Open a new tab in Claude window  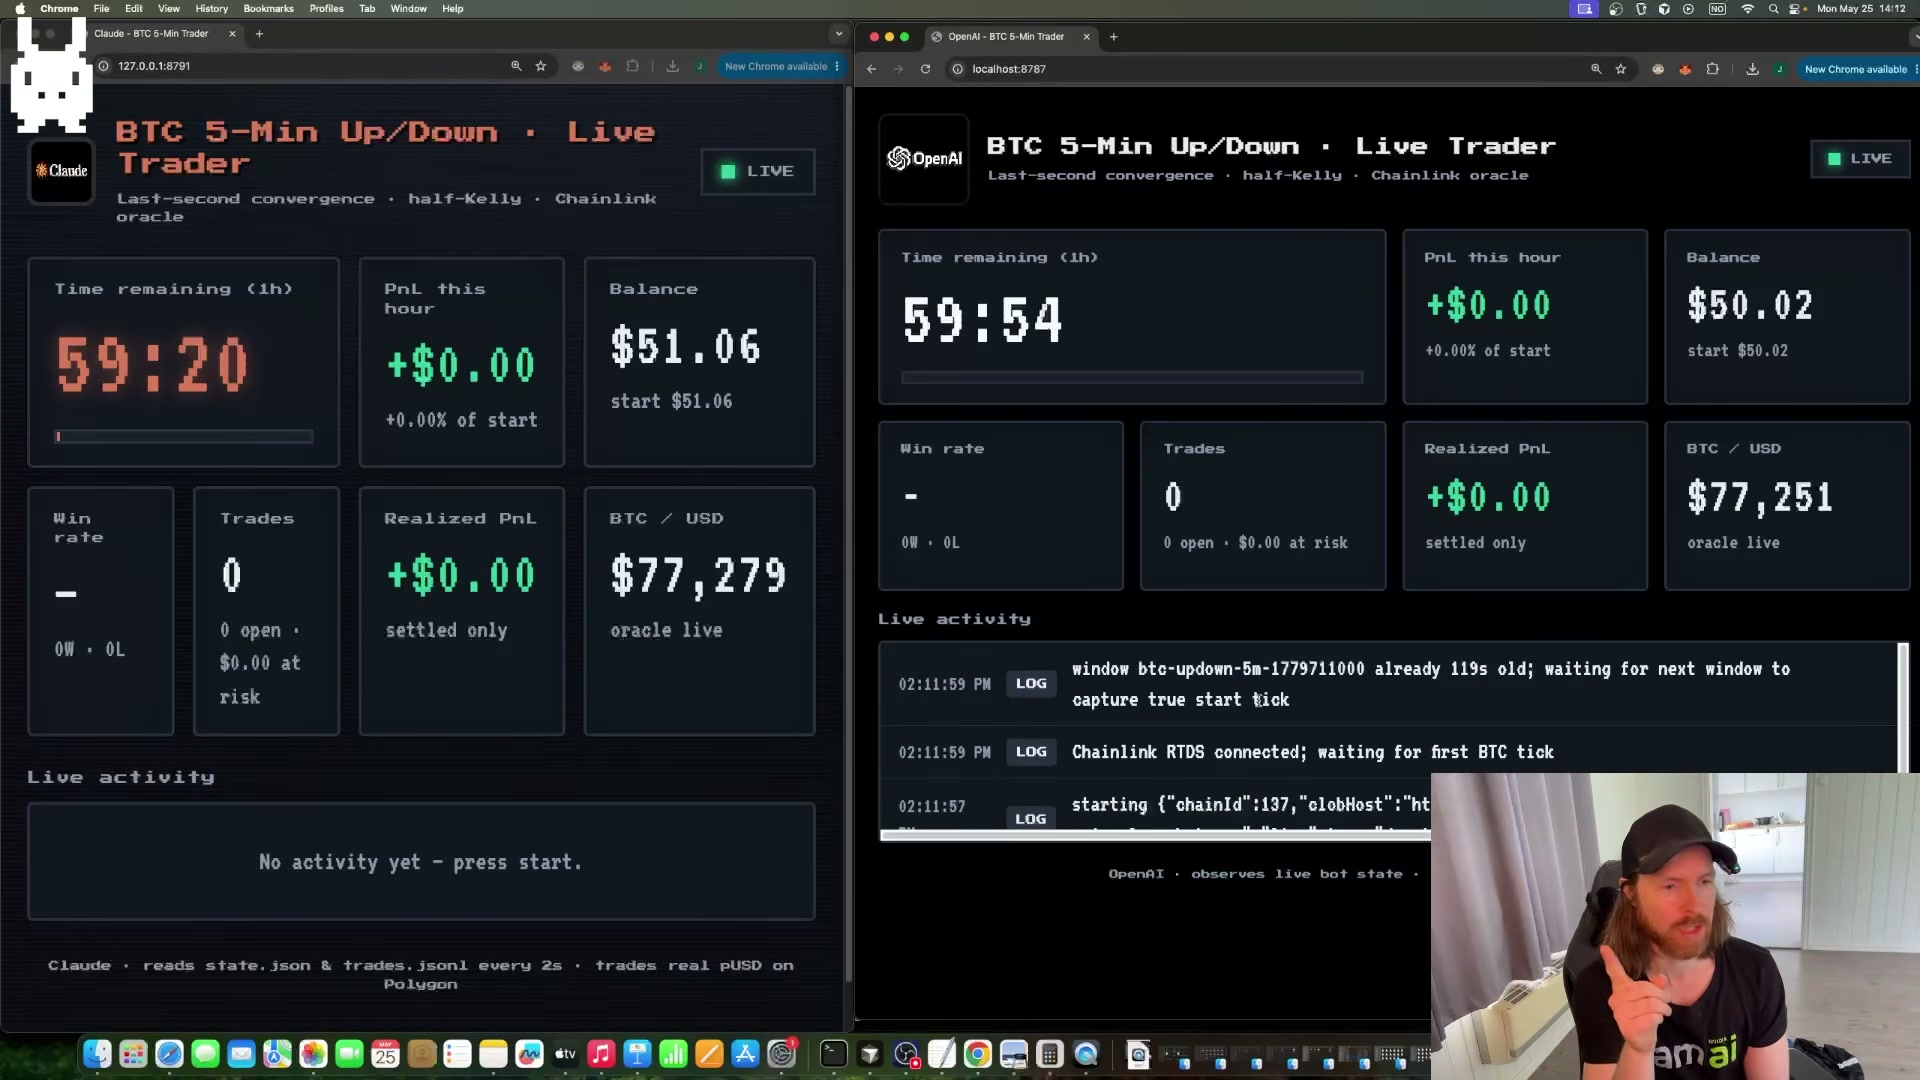259,33
